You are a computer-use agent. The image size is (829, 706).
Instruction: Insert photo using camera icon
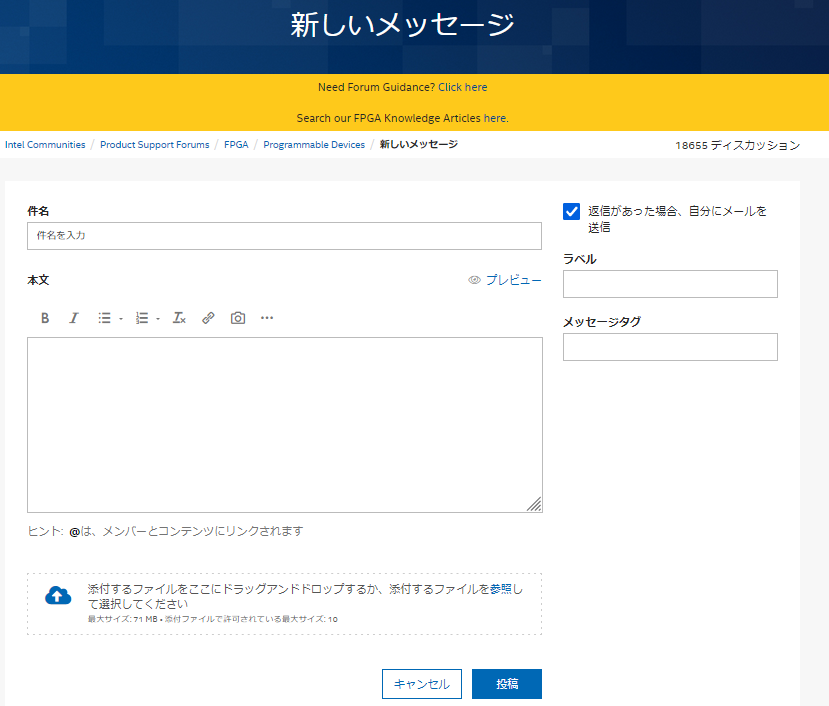click(238, 318)
